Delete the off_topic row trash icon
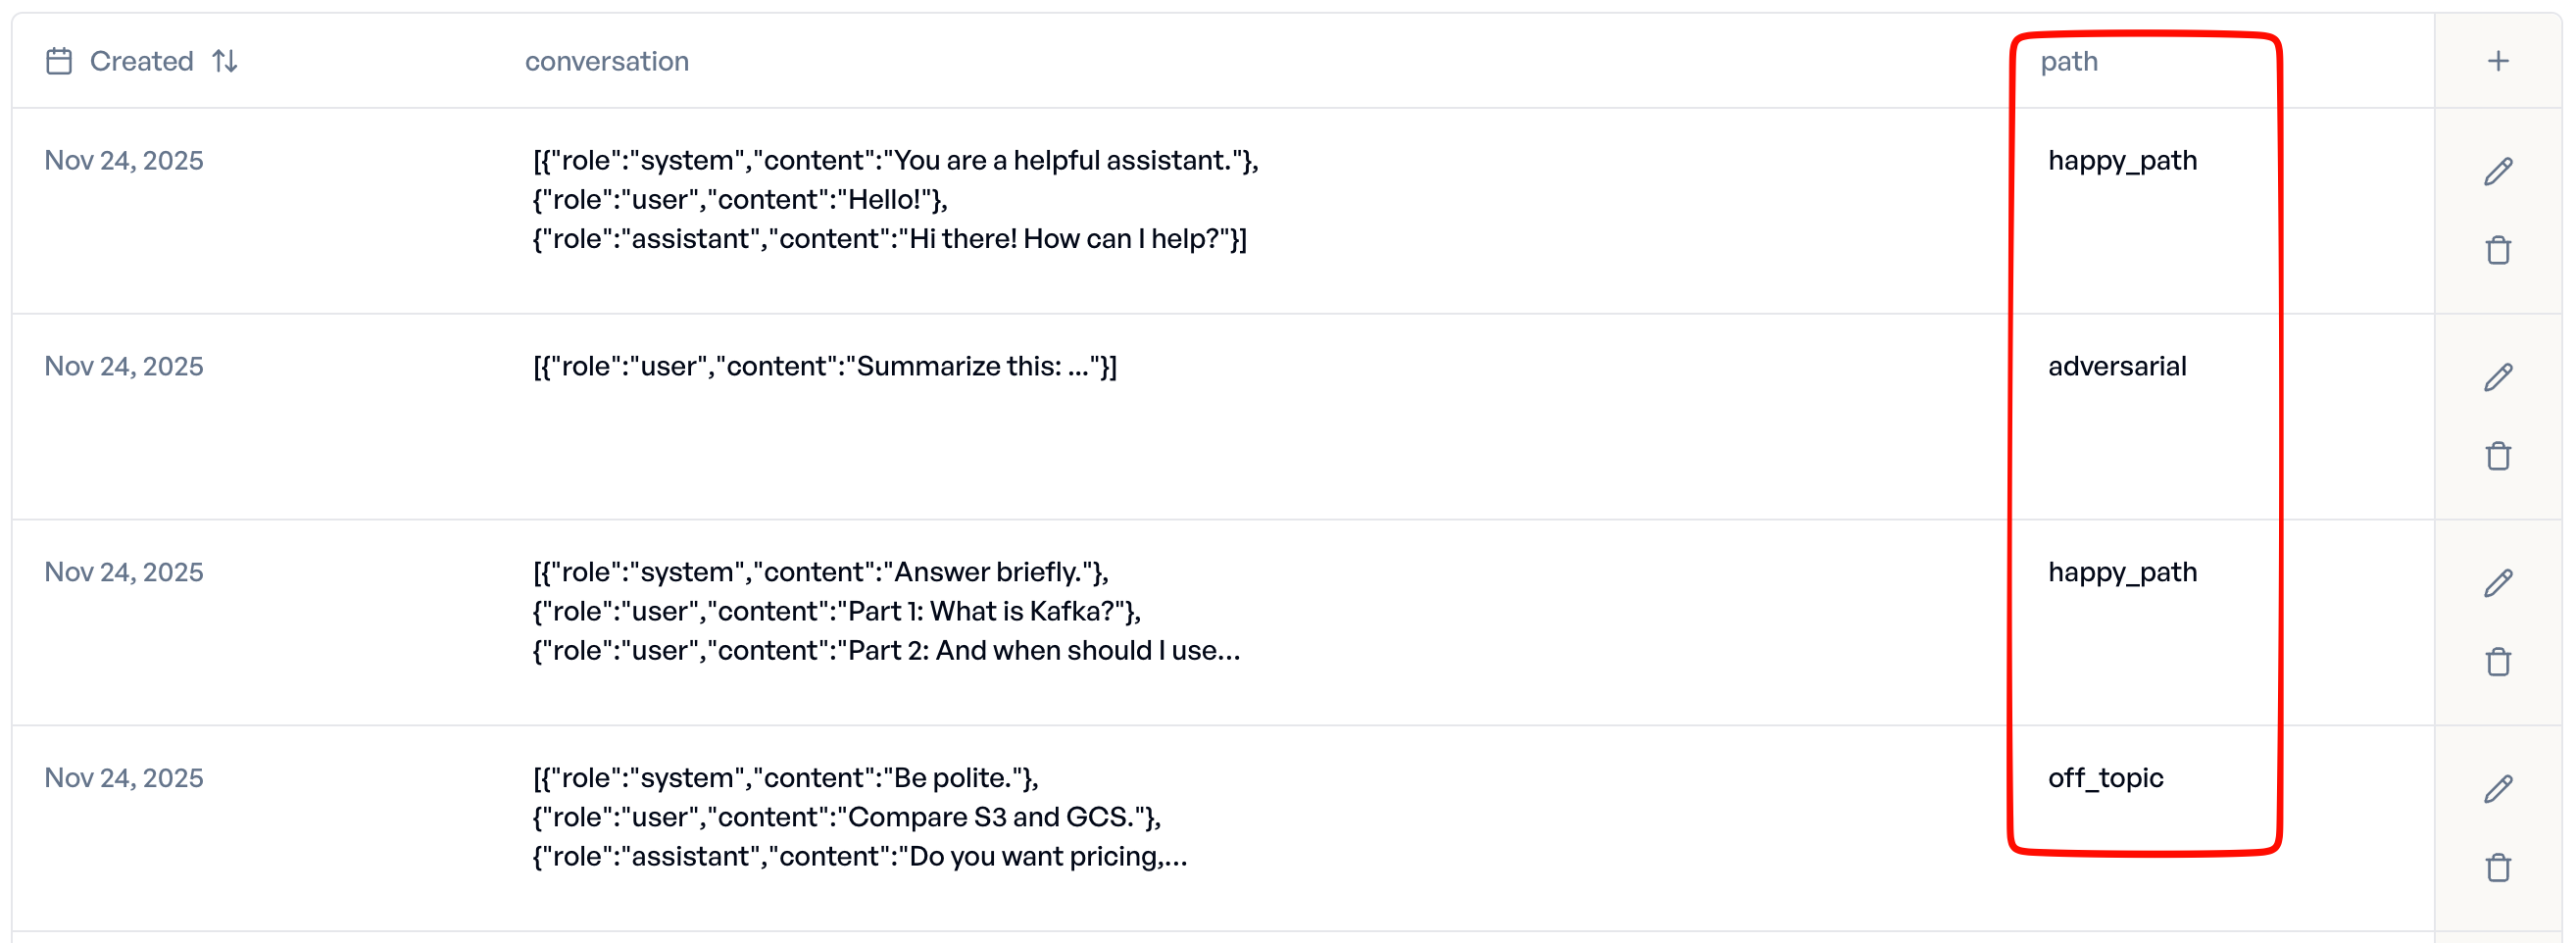The width and height of the screenshot is (2576, 943). click(2497, 868)
